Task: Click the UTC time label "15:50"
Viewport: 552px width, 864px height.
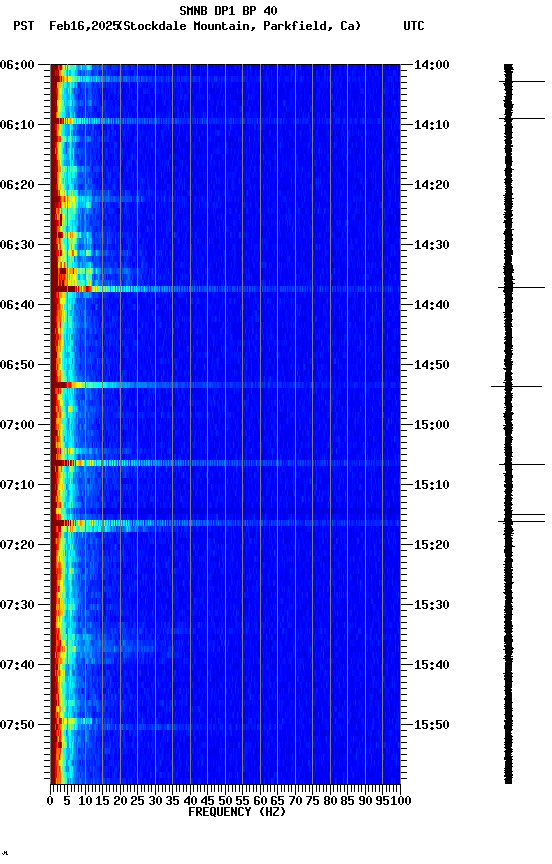Action: click(431, 726)
